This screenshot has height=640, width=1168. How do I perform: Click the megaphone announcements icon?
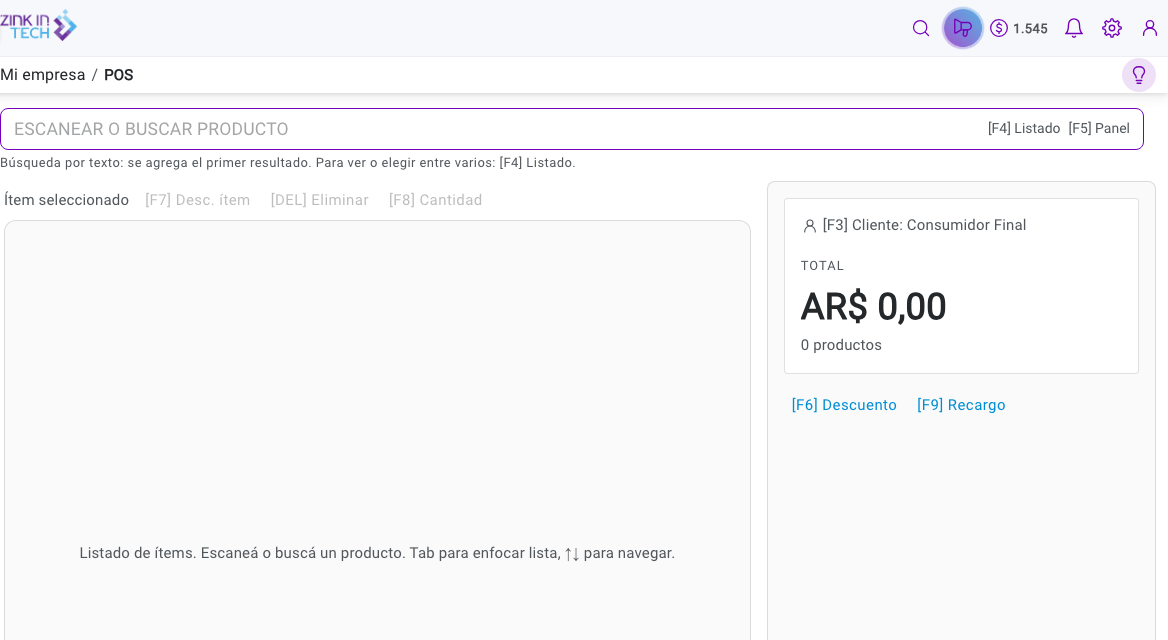(962, 28)
